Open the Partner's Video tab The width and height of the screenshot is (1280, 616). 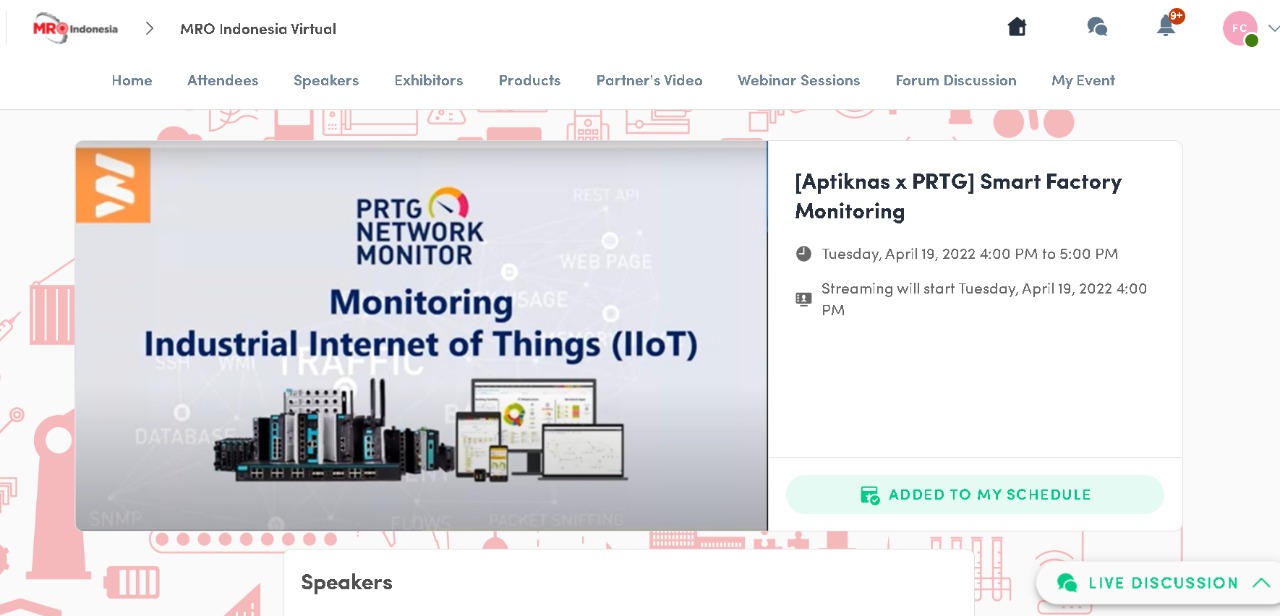(x=649, y=80)
